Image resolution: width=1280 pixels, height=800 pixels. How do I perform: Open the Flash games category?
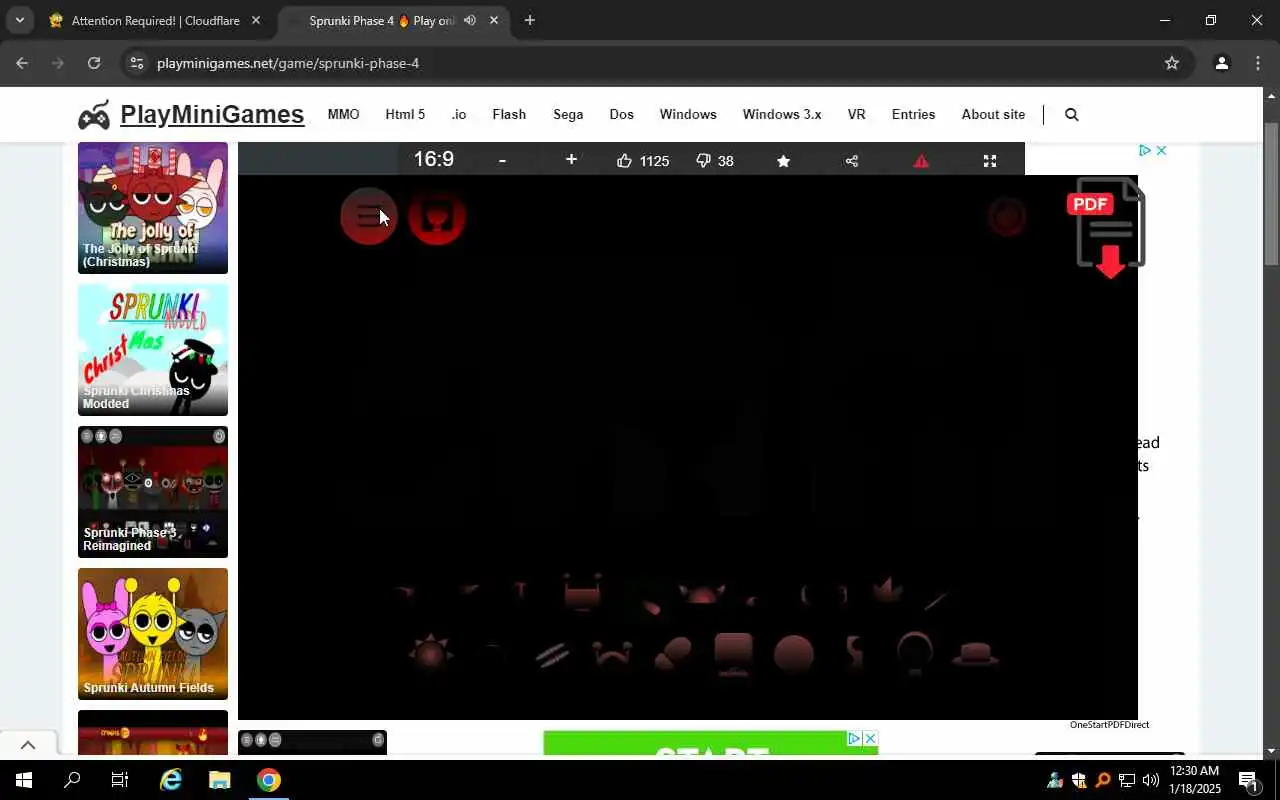pyautogui.click(x=509, y=114)
